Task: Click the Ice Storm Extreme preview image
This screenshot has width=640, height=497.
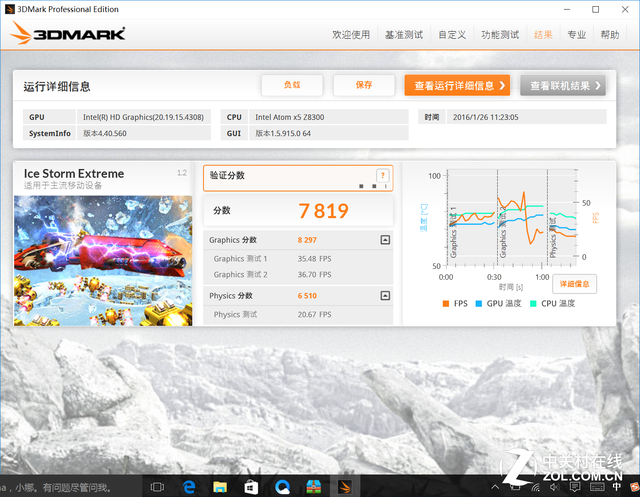Action: tap(103, 258)
